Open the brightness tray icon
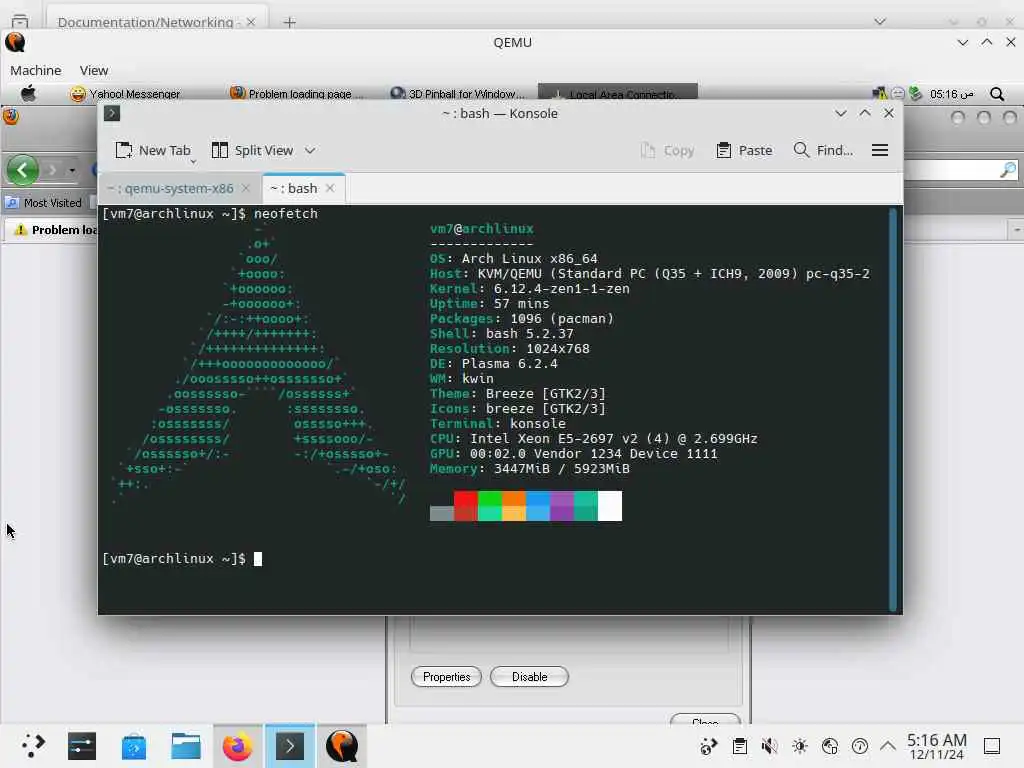The width and height of the screenshot is (1024, 768). click(x=799, y=746)
